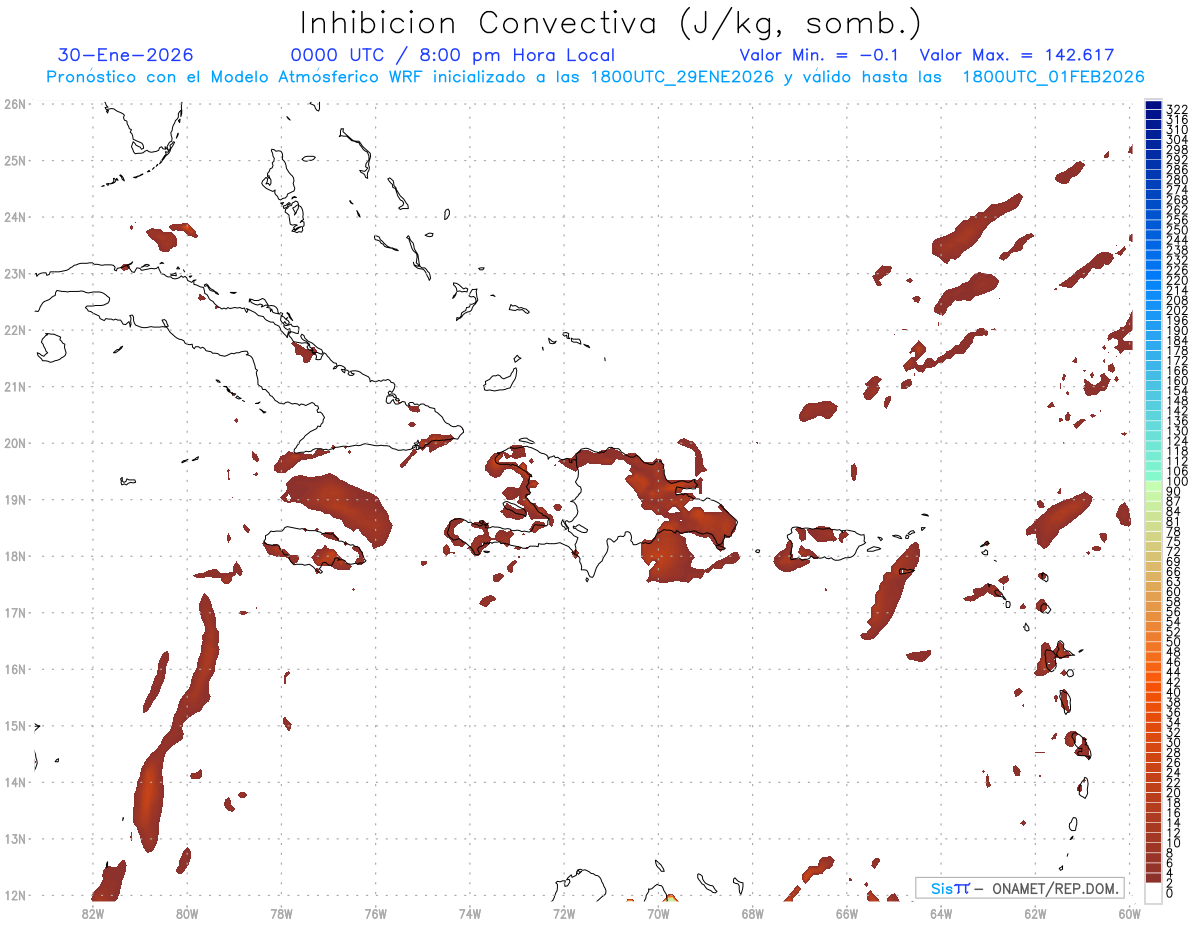The width and height of the screenshot is (1200, 927).
Task: Click the pale green swatch labeled 100
Action: tap(1153, 484)
